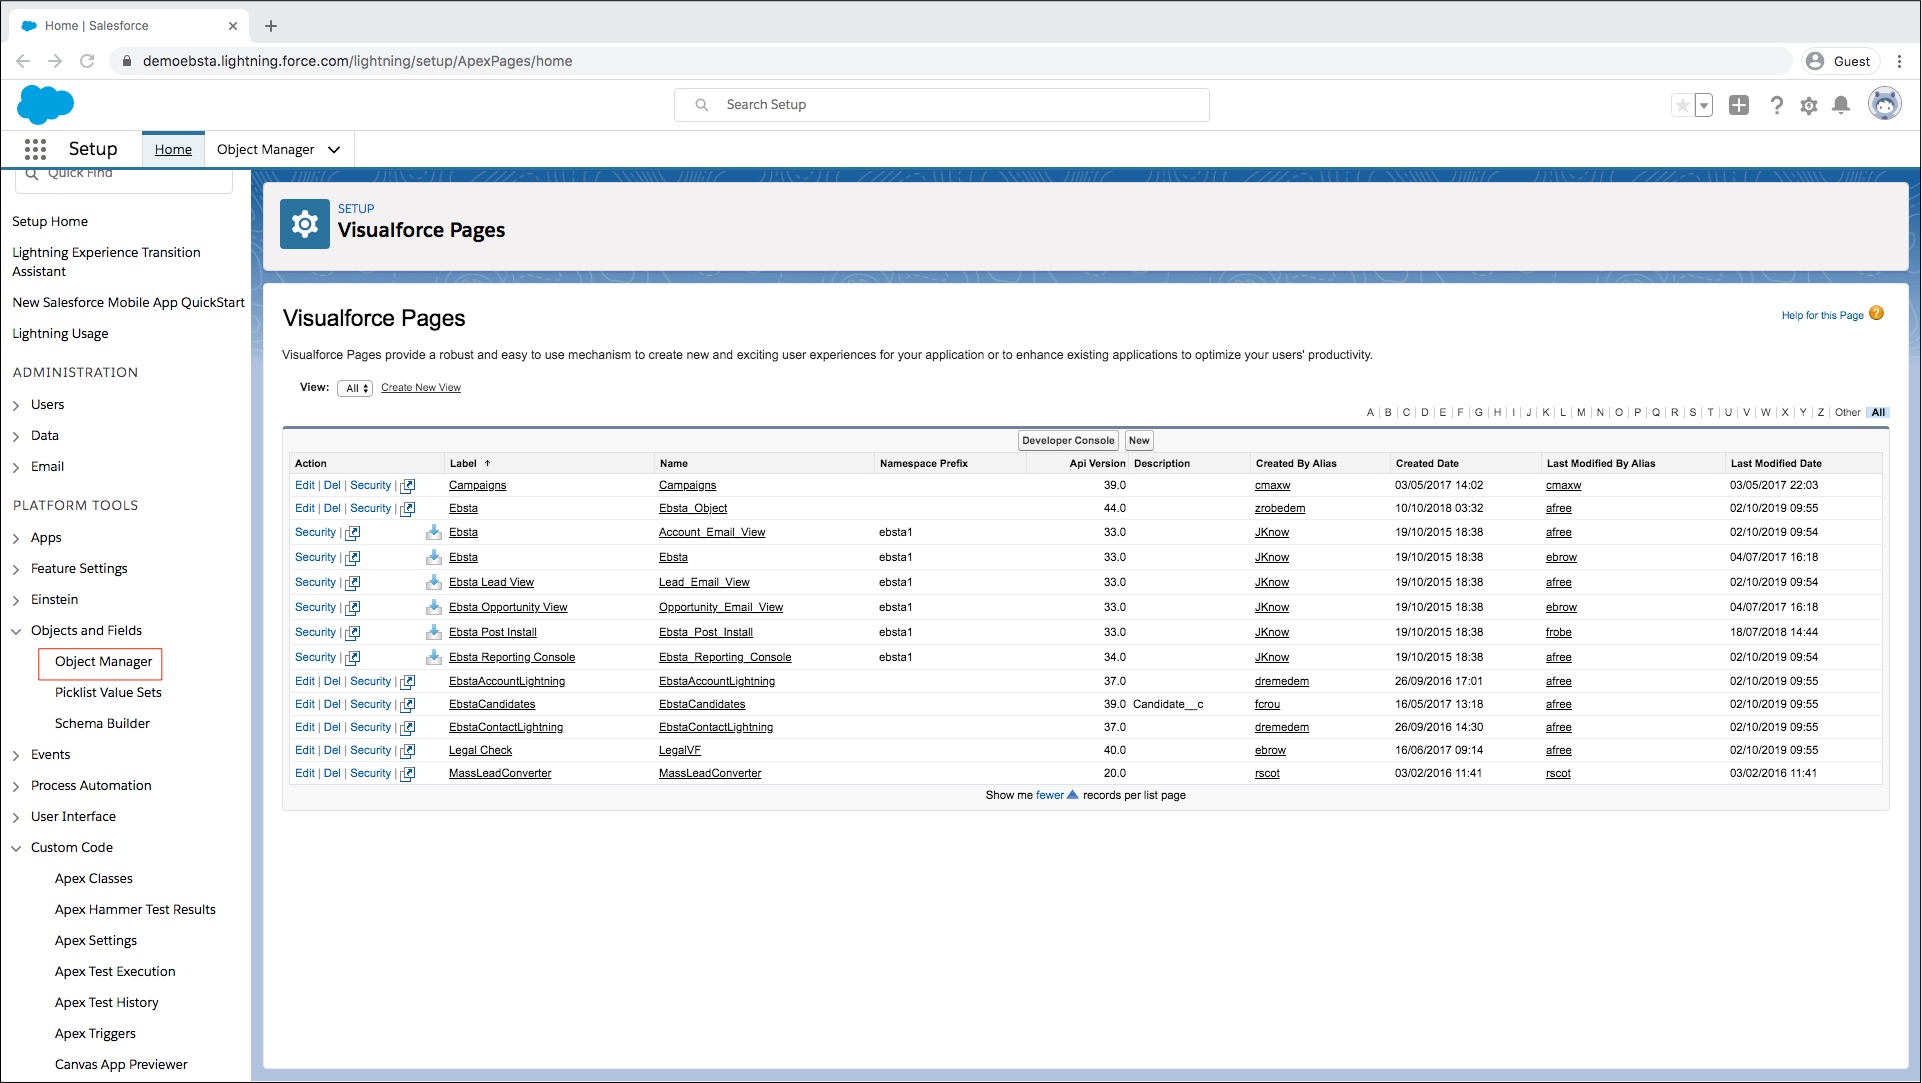The height and width of the screenshot is (1083, 1922).
Task: Expand the Apps section
Action: (x=16, y=538)
